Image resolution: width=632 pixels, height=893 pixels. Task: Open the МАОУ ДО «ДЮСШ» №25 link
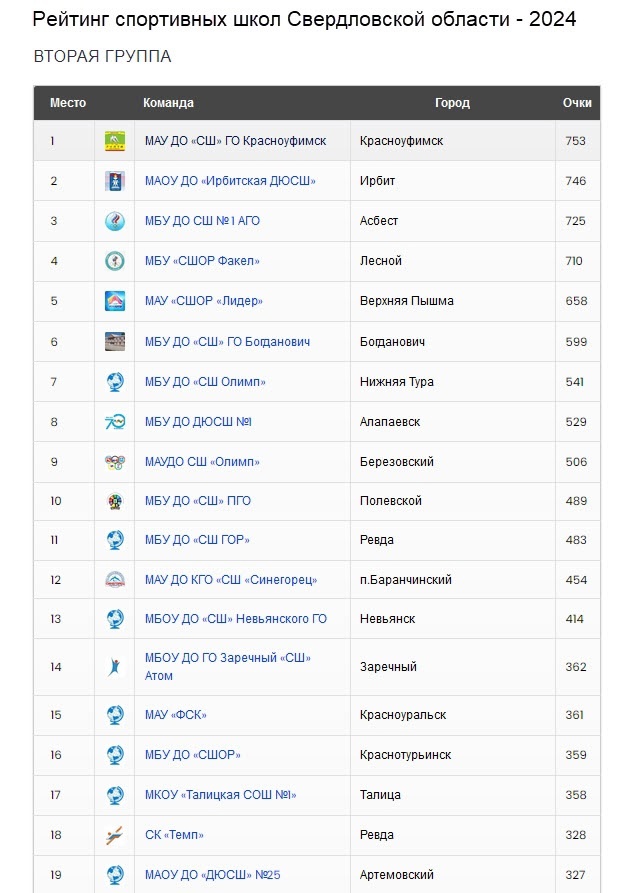click(212, 875)
